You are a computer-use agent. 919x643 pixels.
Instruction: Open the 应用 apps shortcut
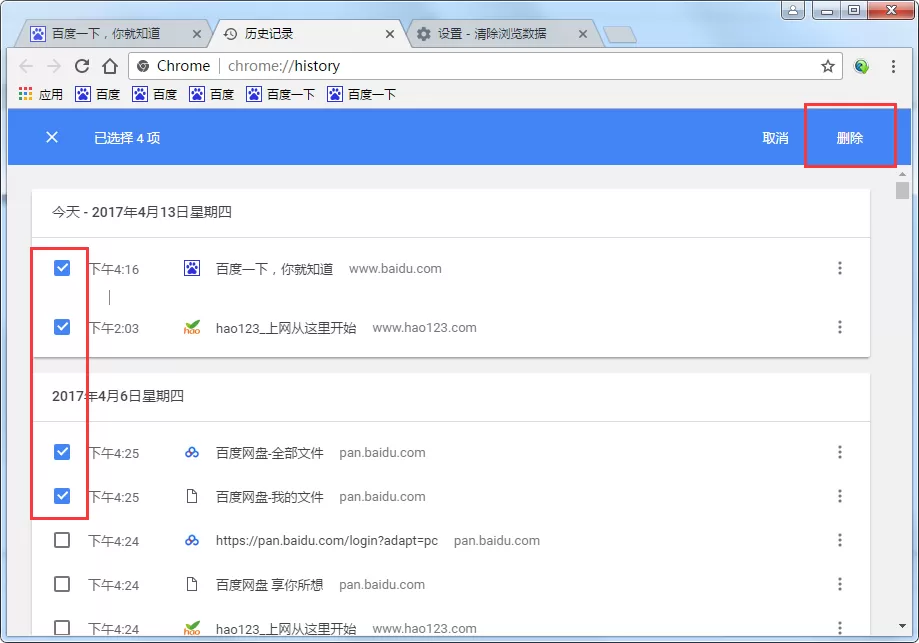pos(40,94)
